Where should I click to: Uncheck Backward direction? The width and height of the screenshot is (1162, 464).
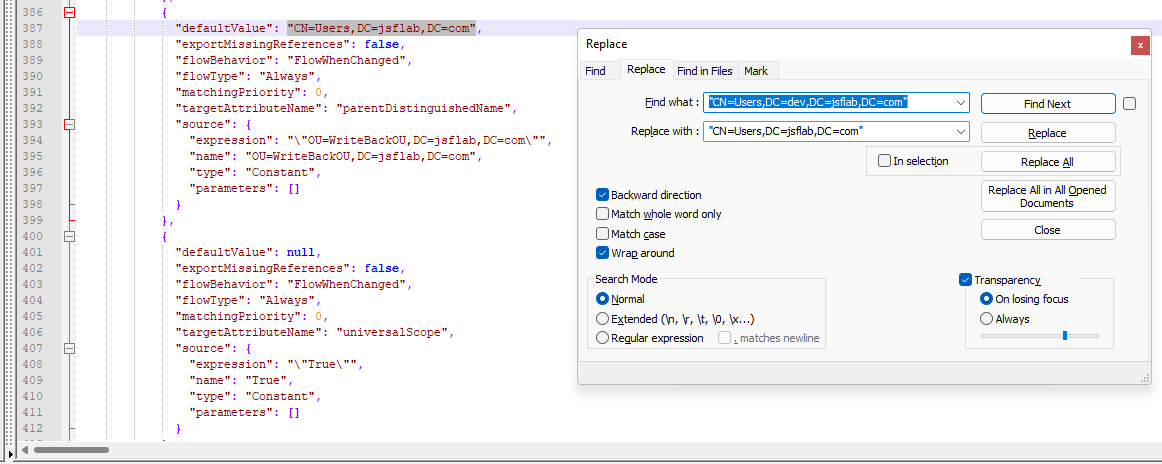pos(602,195)
